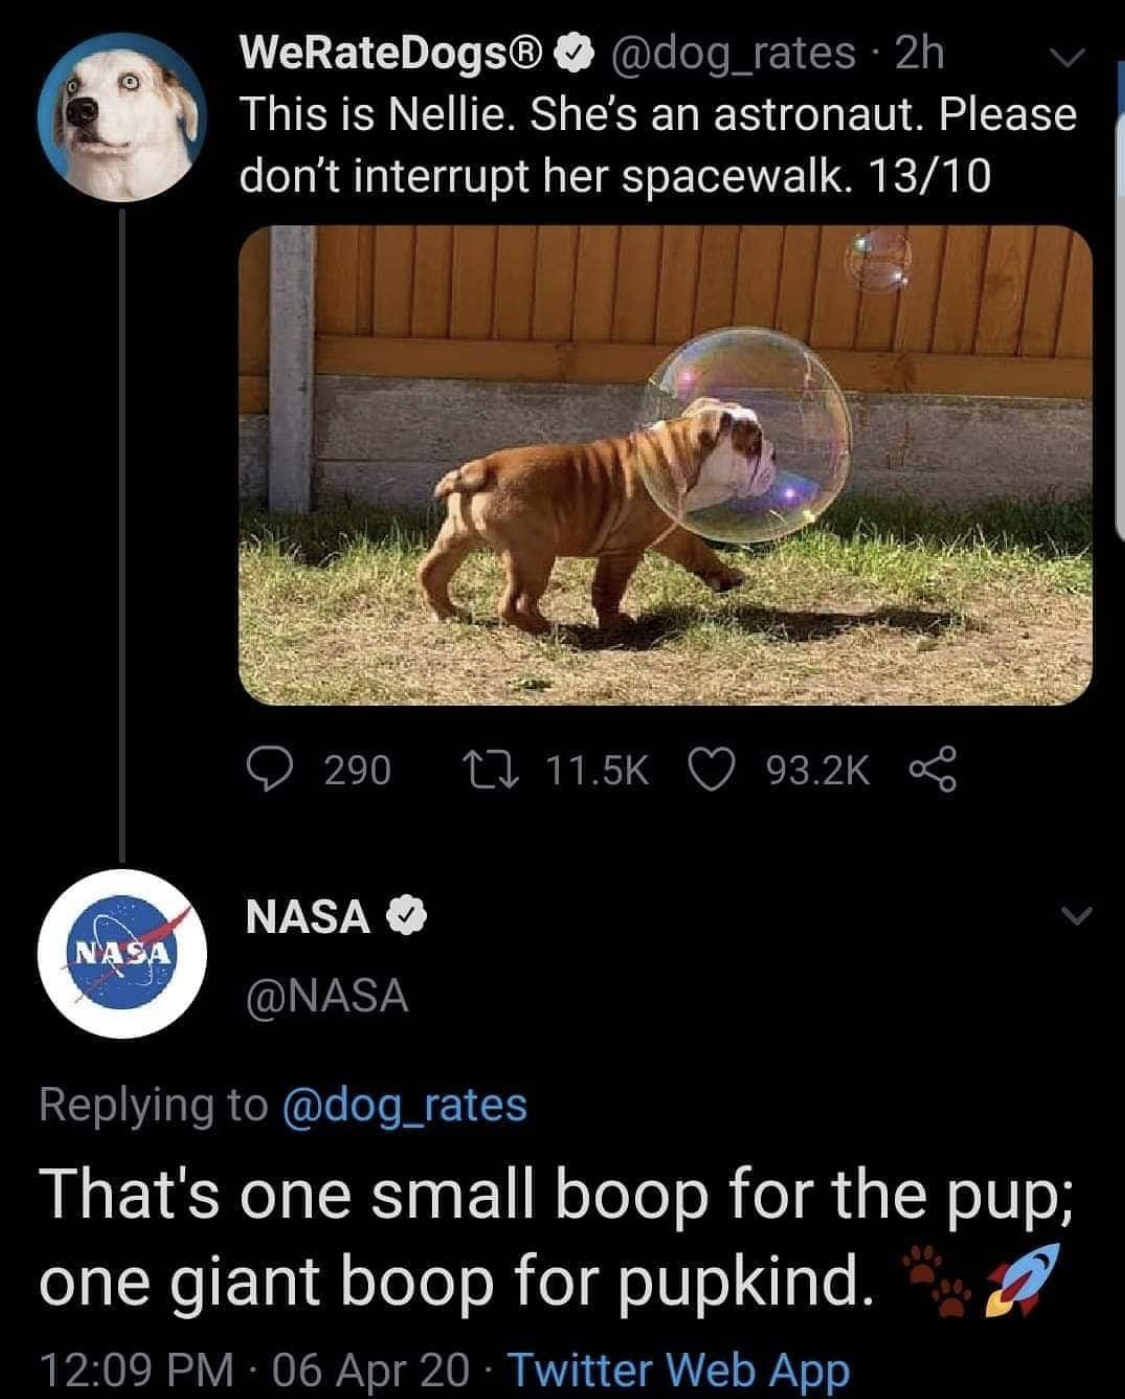Like the WeRateDogs tweet with heart icon
Image resolution: width=1125 pixels, height=1399 pixels.
710,770
